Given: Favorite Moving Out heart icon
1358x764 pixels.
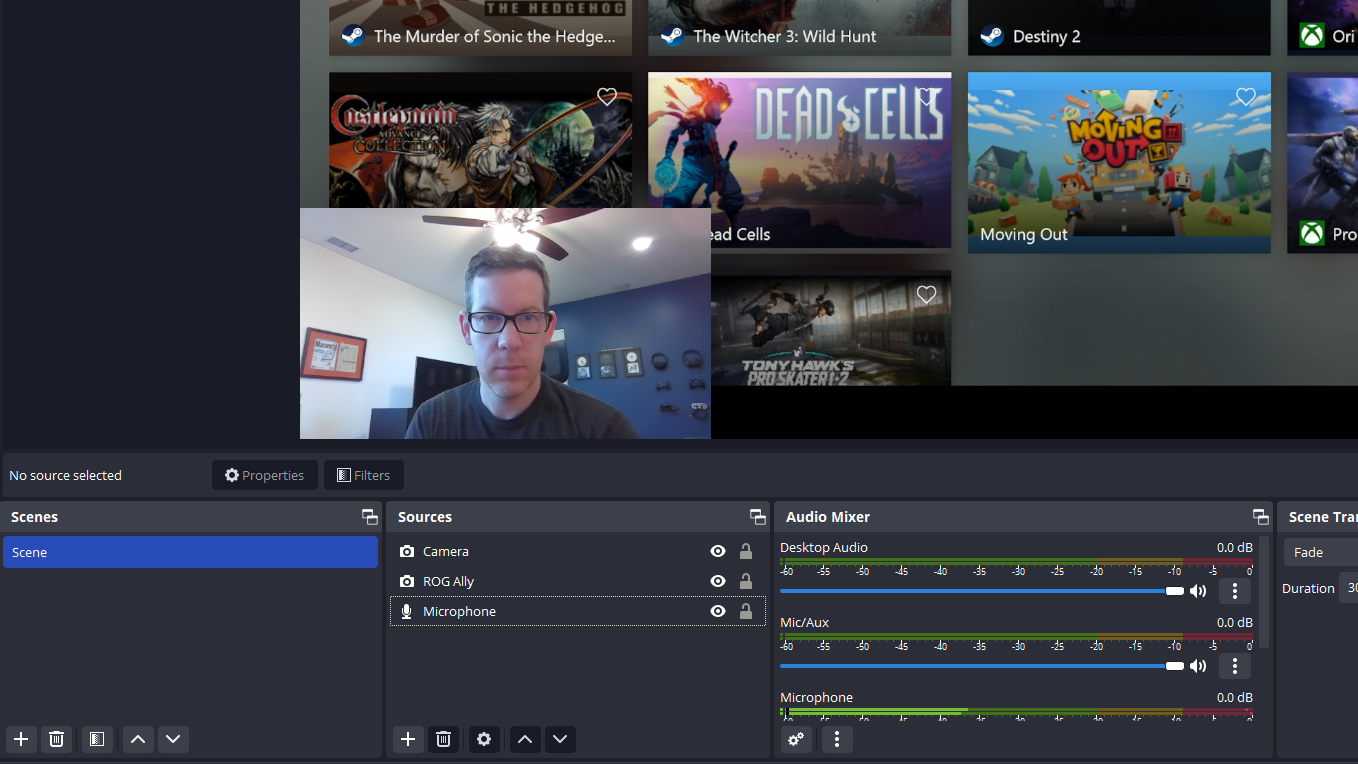Looking at the screenshot, I should point(1246,97).
